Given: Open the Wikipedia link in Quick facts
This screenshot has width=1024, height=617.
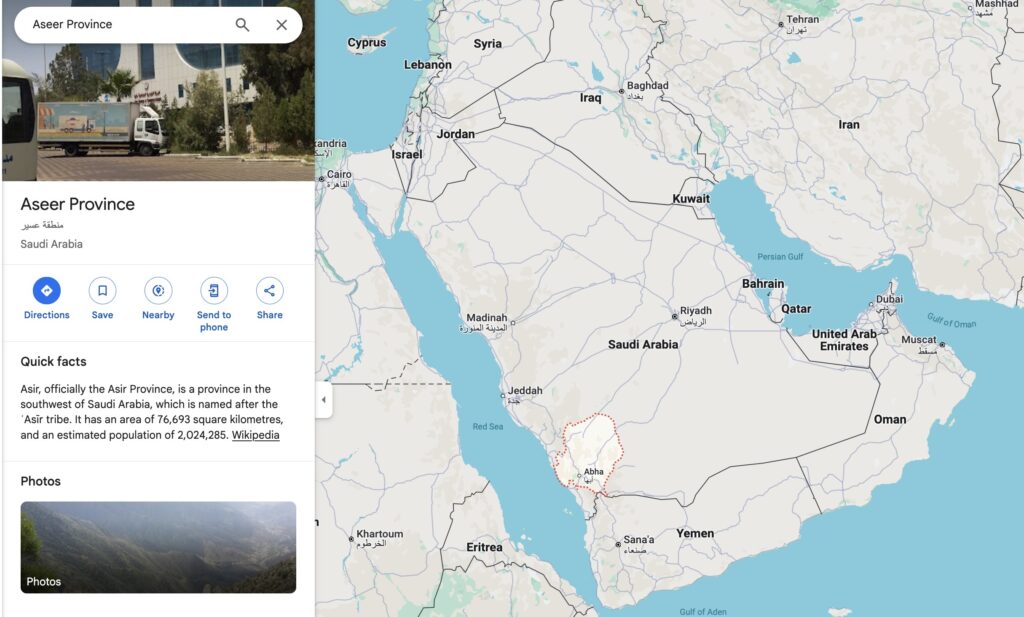Looking at the screenshot, I should pyautogui.click(x=256, y=435).
